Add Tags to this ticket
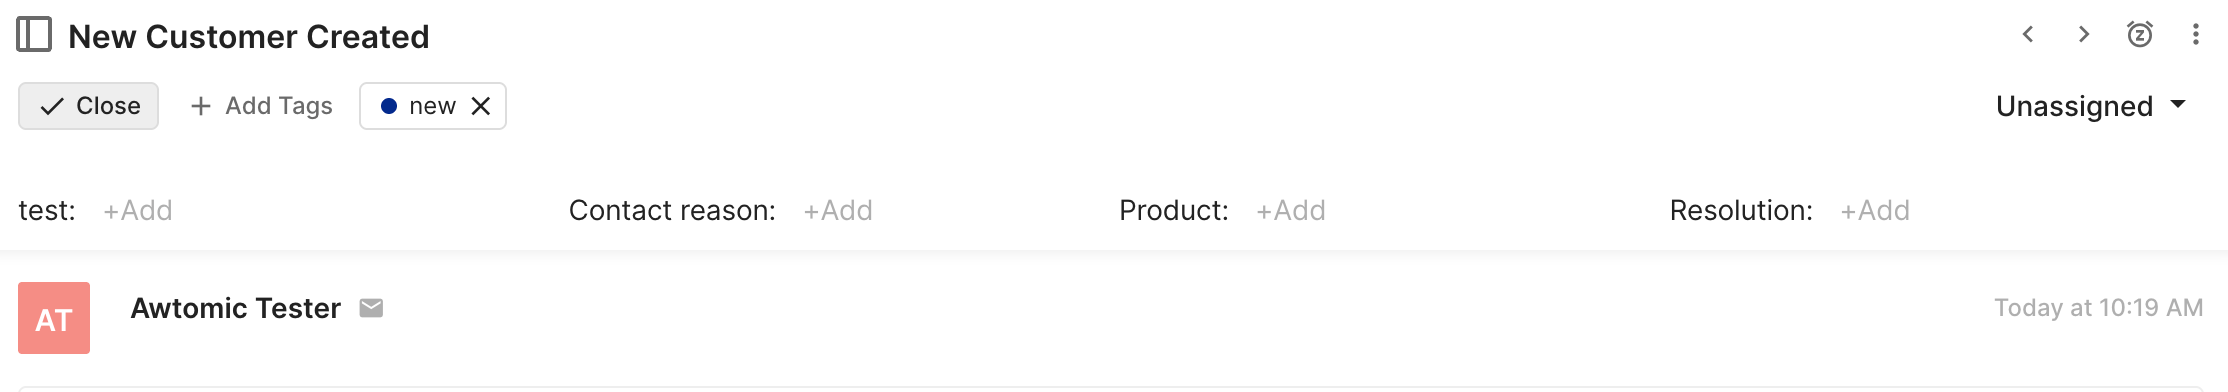The image size is (2228, 392). 262,106
